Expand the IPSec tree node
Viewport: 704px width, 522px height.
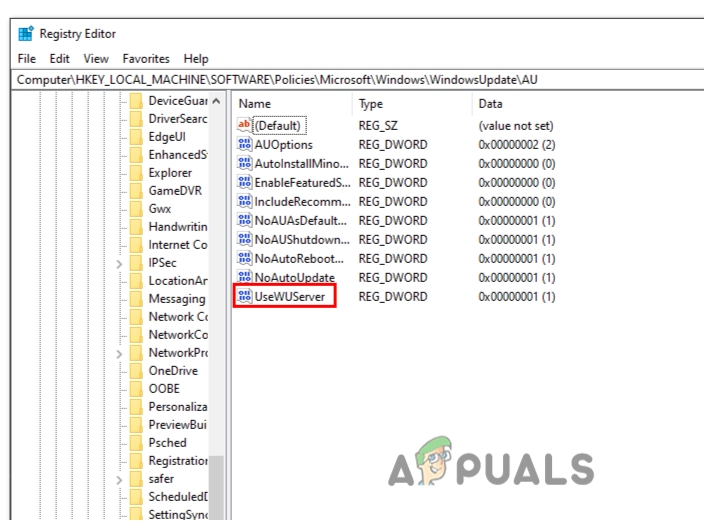[x=119, y=264]
